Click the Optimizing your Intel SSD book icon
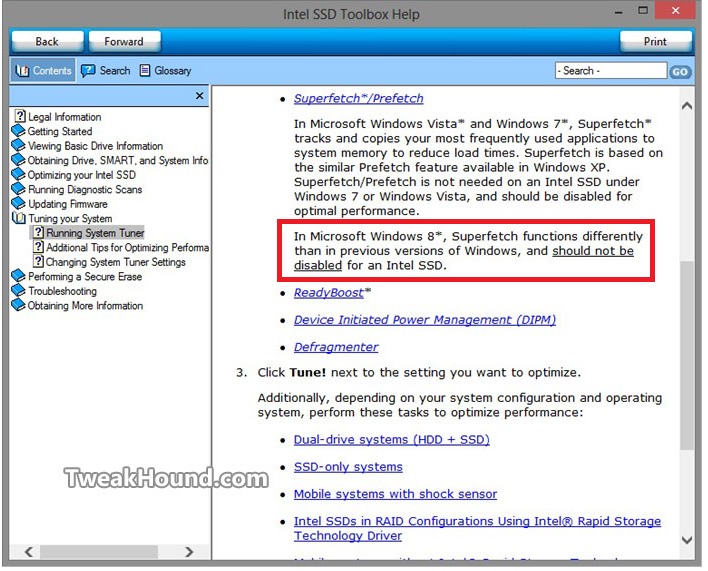708x571 pixels. 19,174
